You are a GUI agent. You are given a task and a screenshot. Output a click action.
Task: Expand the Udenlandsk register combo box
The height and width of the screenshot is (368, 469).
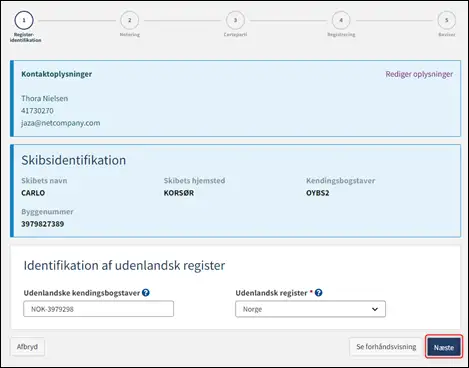[310, 309]
